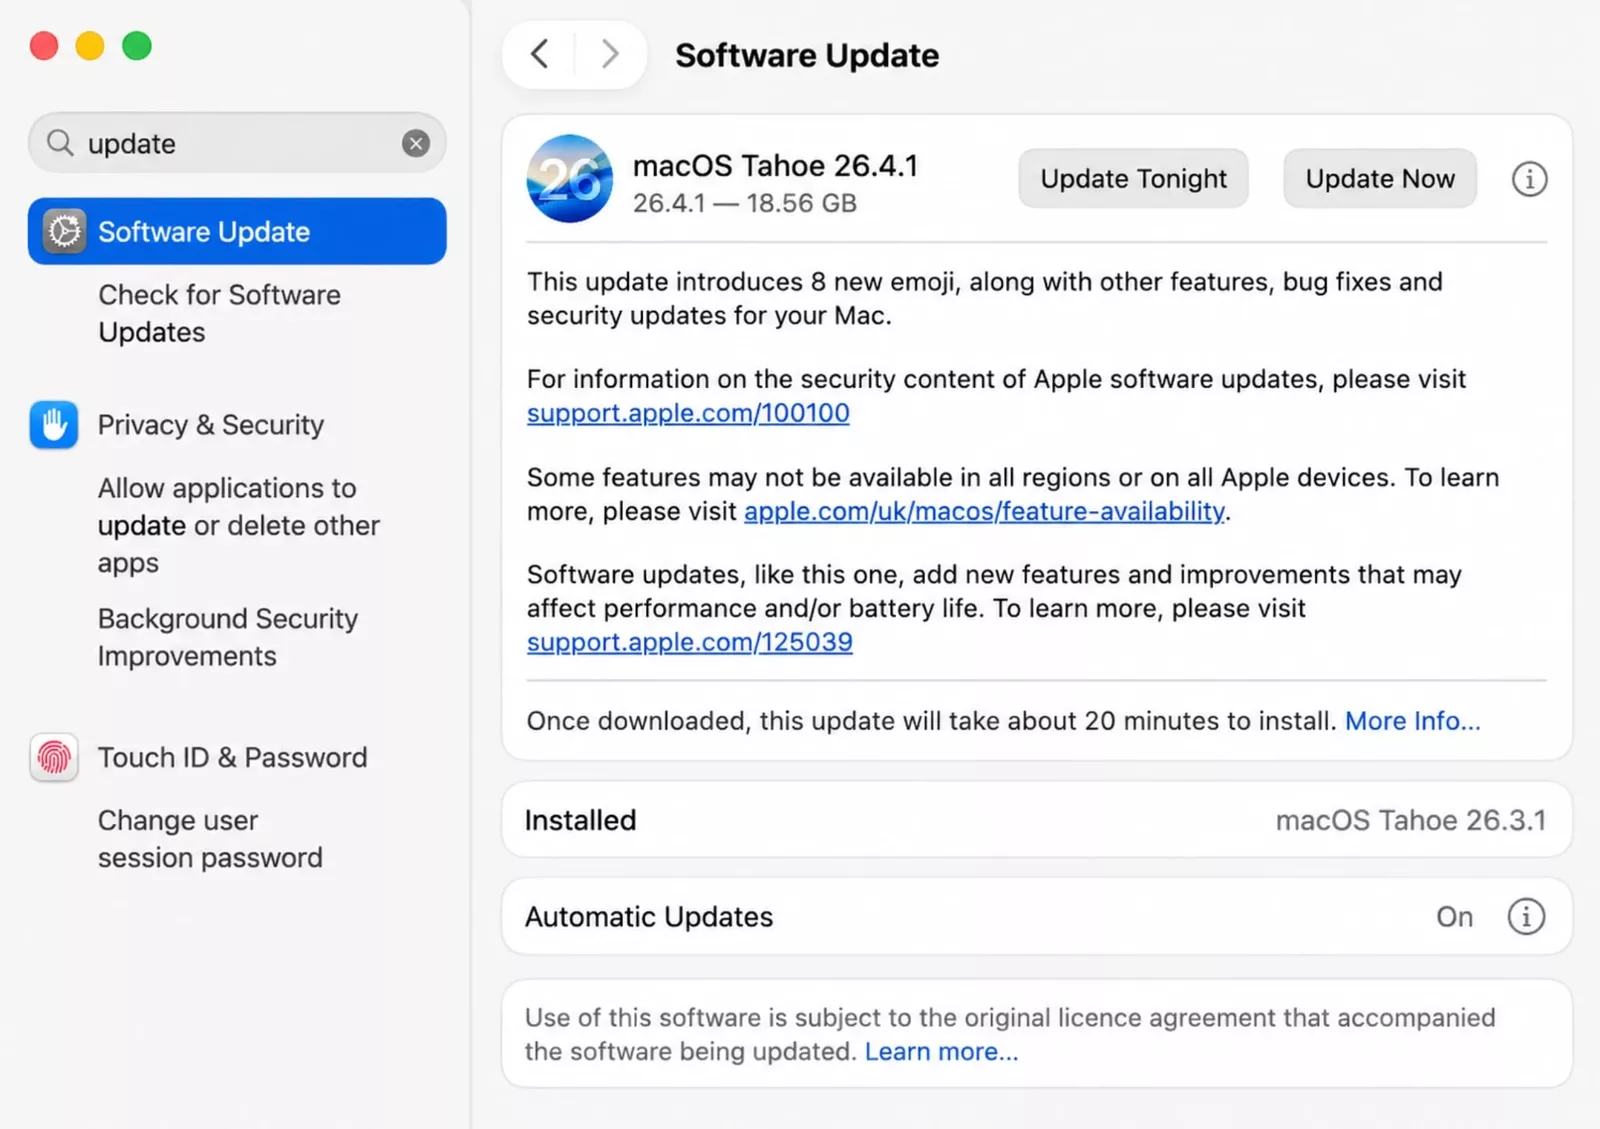Click the Automatic Updates 'On' value
This screenshot has width=1600, height=1129.
point(1454,917)
